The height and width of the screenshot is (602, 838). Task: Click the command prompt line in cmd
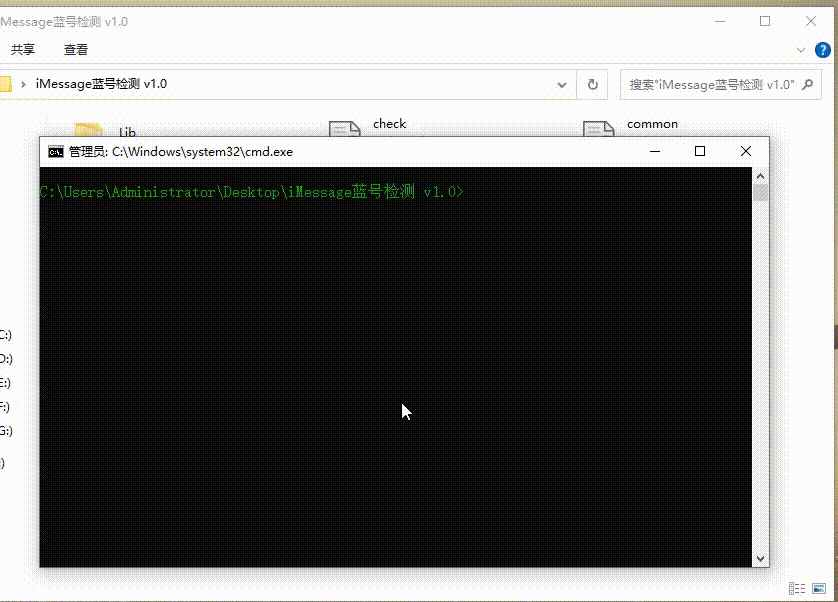point(252,191)
